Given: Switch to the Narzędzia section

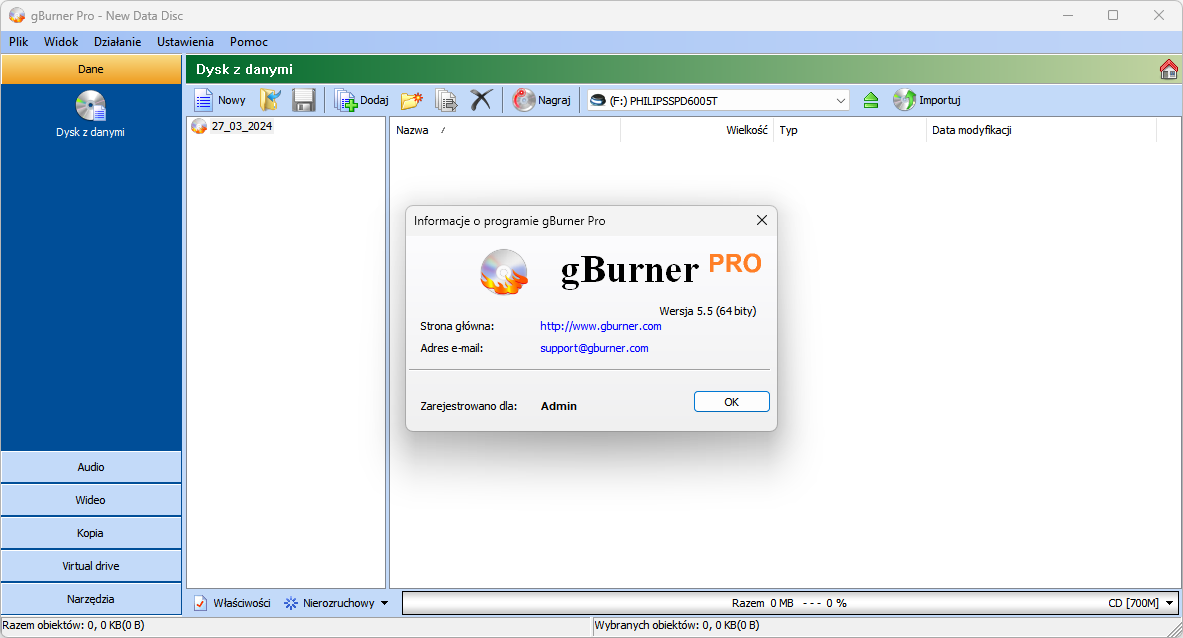Looking at the screenshot, I should tap(91, 600).
